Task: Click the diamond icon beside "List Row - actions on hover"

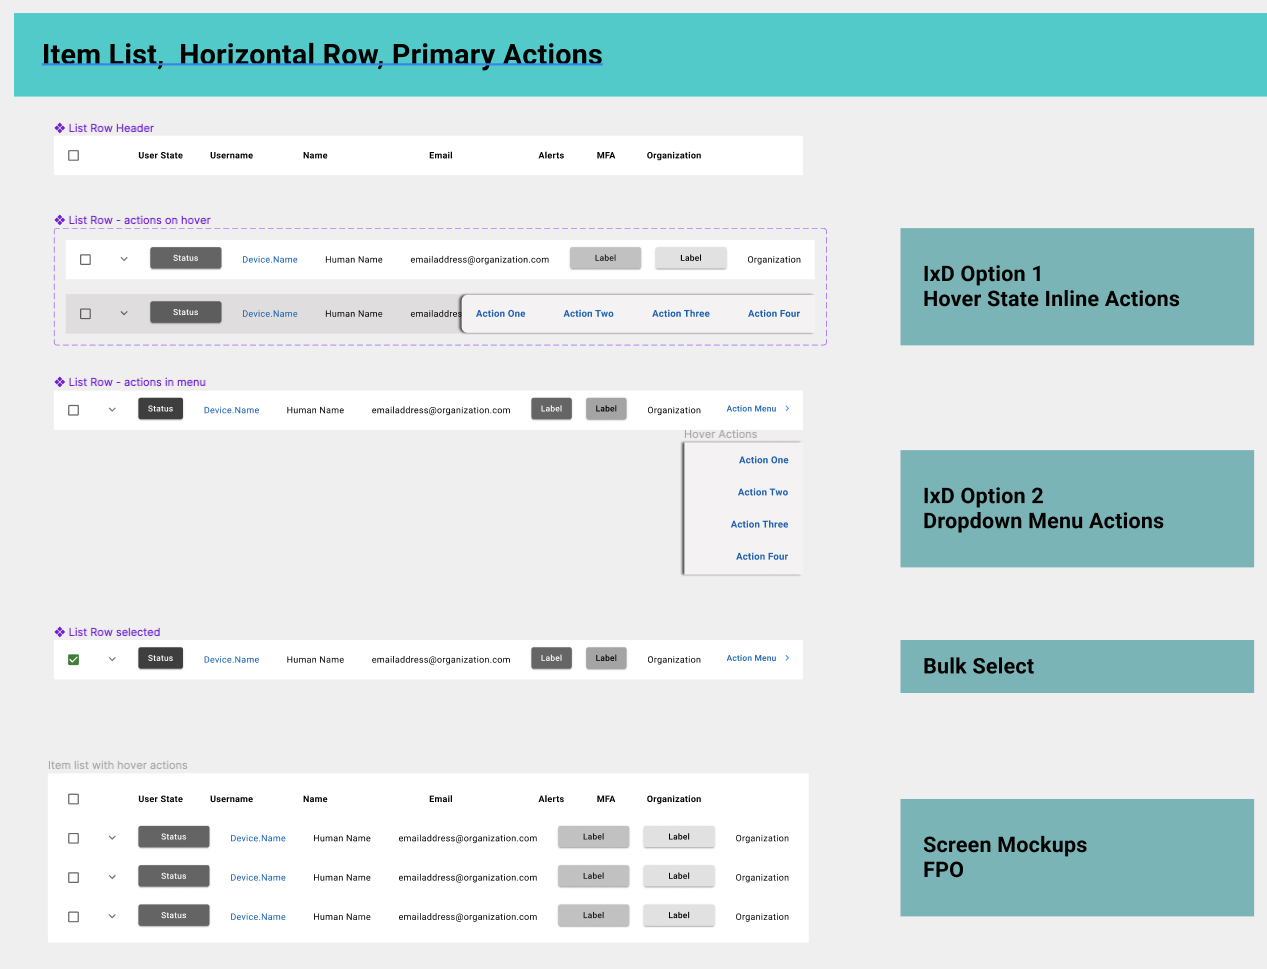Action: coord(60,220)
